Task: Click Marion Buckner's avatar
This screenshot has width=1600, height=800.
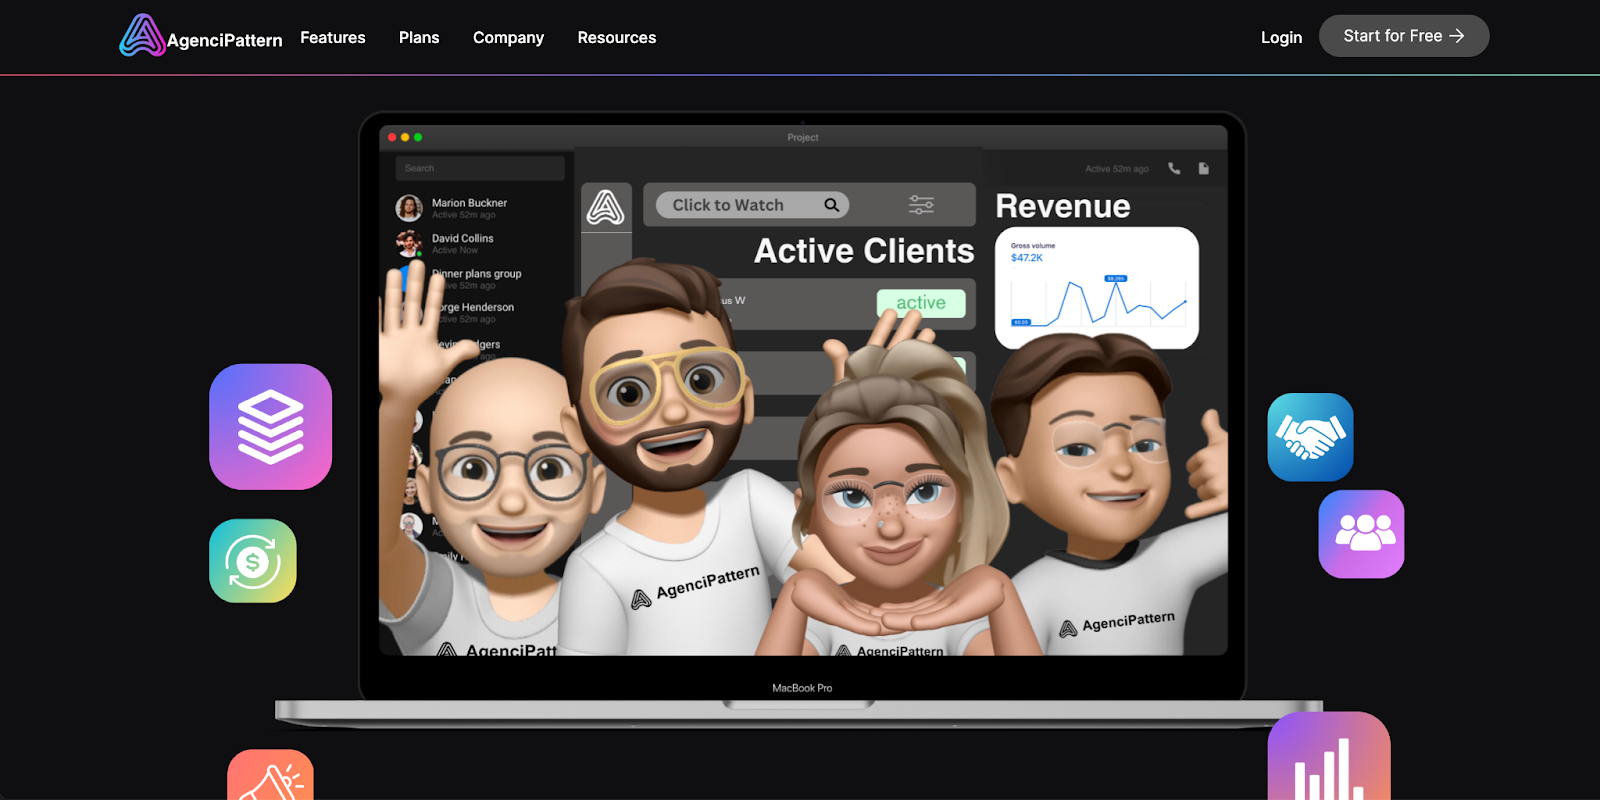Action: 409,208
